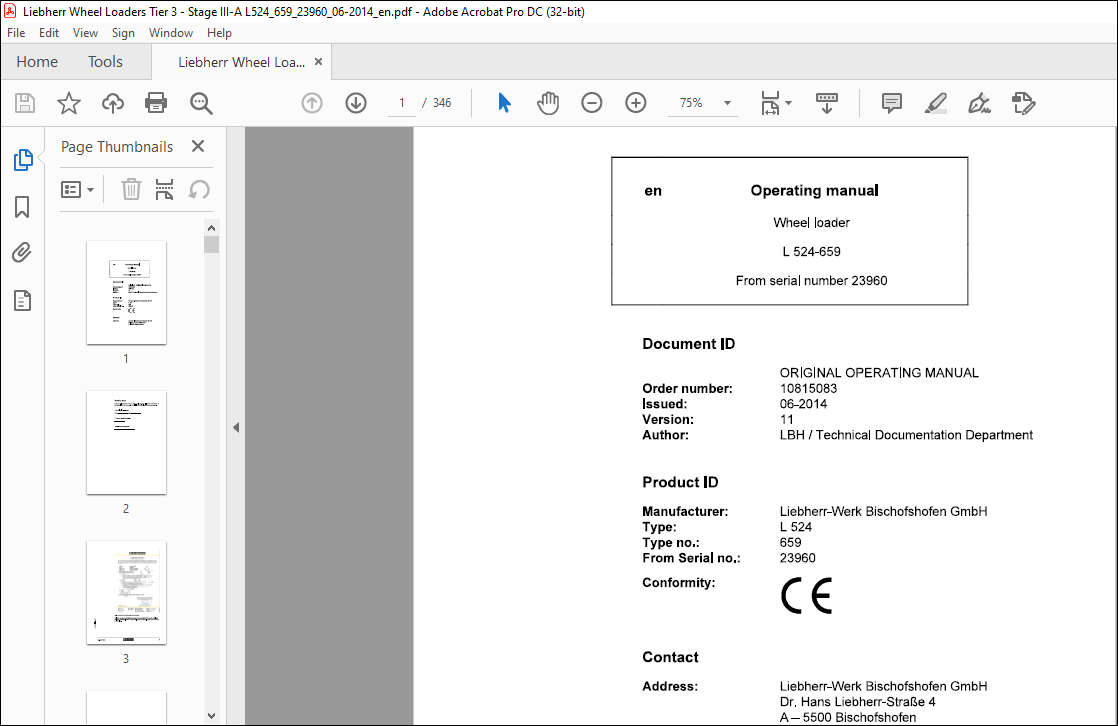This screenshot has height=726, width=1118.
Task: Click the Save file icon
Action: click(25, 103)
